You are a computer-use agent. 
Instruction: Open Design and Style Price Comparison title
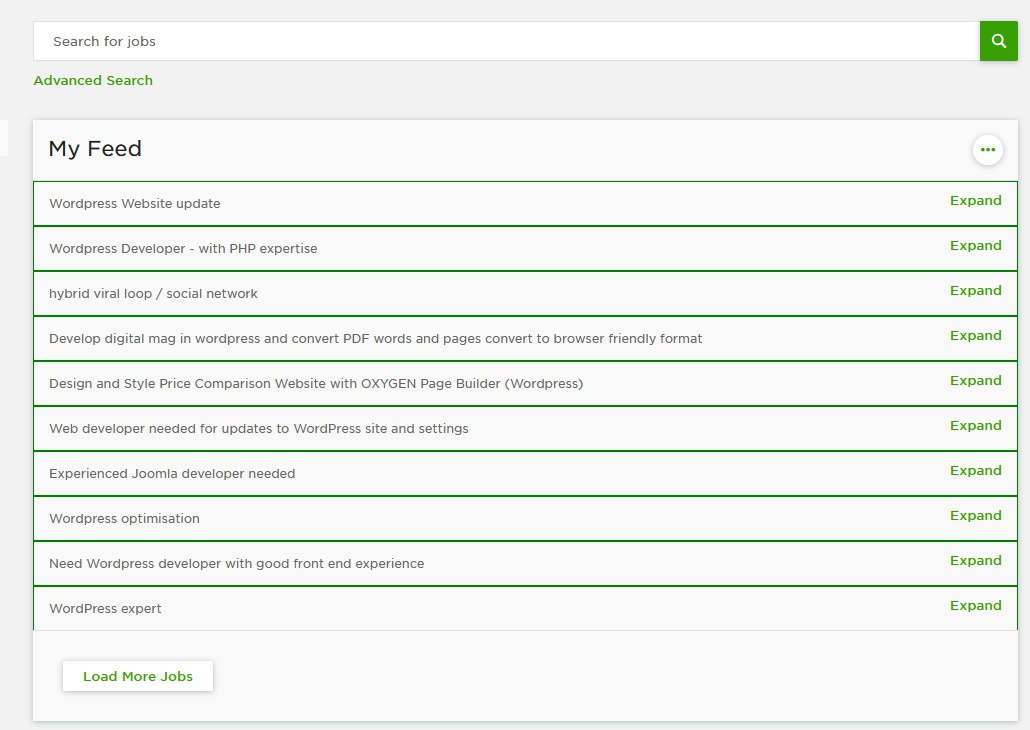[316, 384]
